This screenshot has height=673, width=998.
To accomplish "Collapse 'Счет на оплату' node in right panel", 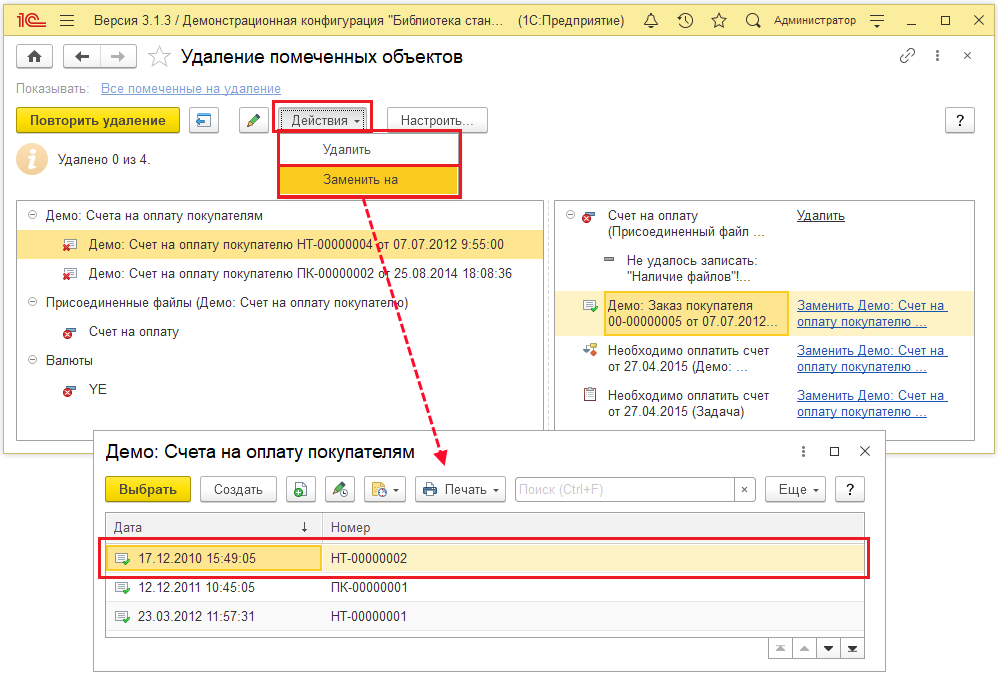I will pos(570,215).
